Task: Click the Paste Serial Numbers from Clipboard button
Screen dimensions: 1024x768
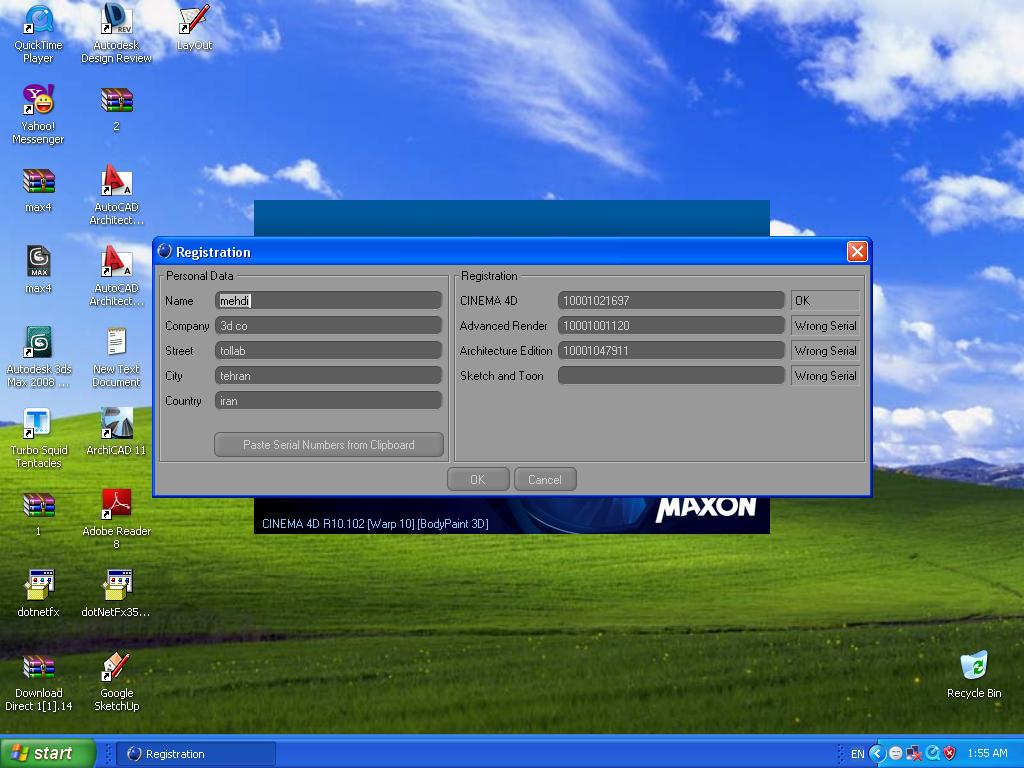Action: (328, 445)
